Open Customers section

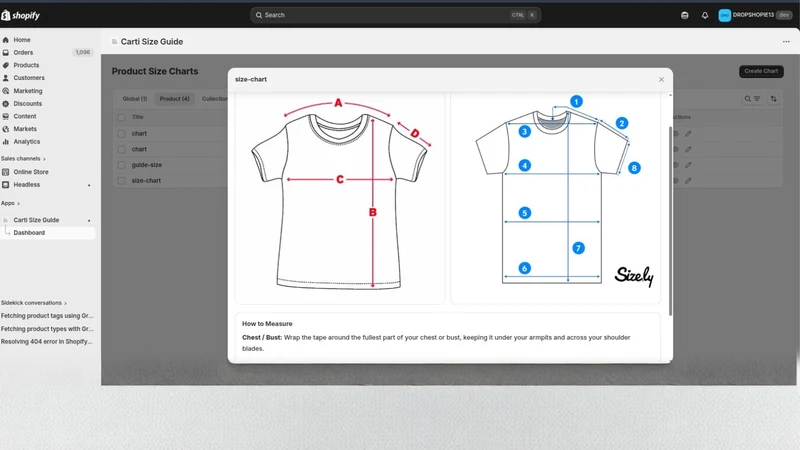(x=29, y=78)
